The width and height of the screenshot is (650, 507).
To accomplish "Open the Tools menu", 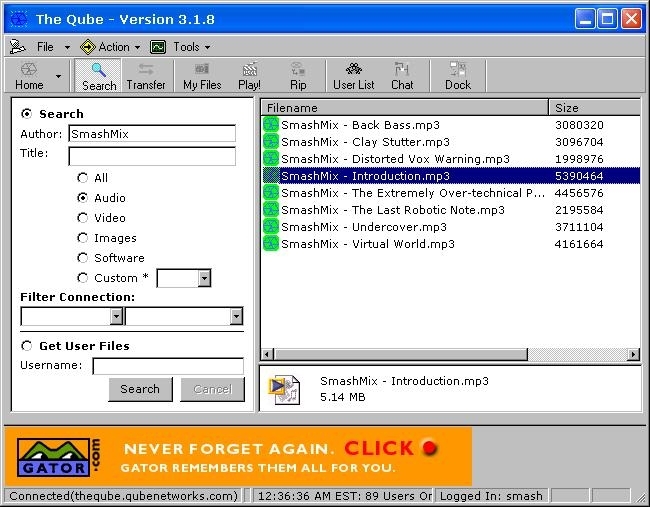I will [187, 47].
